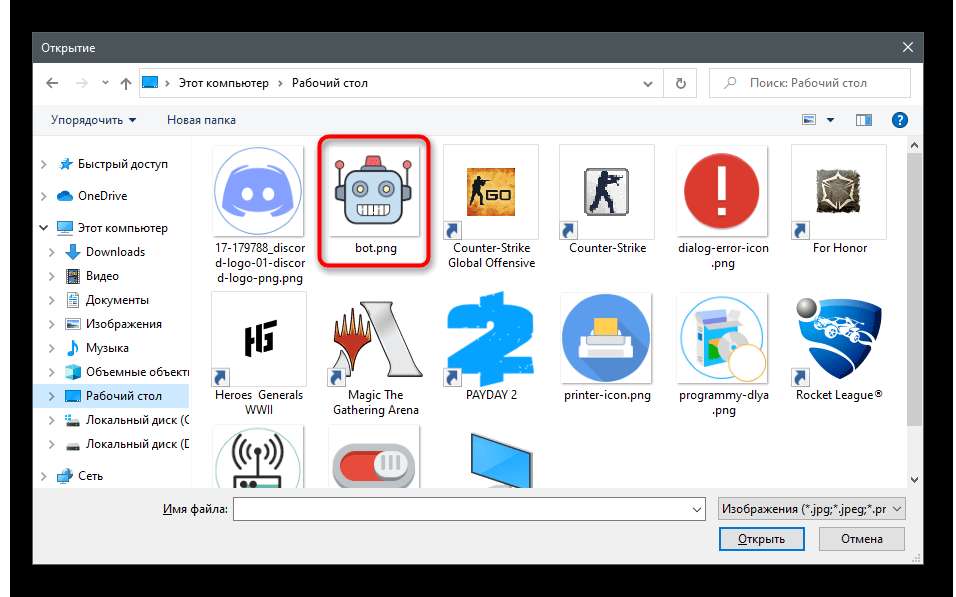This screenshot has height=597, width=956.
Task: Open help with the question mark icon
Action: tap(899, 120)
